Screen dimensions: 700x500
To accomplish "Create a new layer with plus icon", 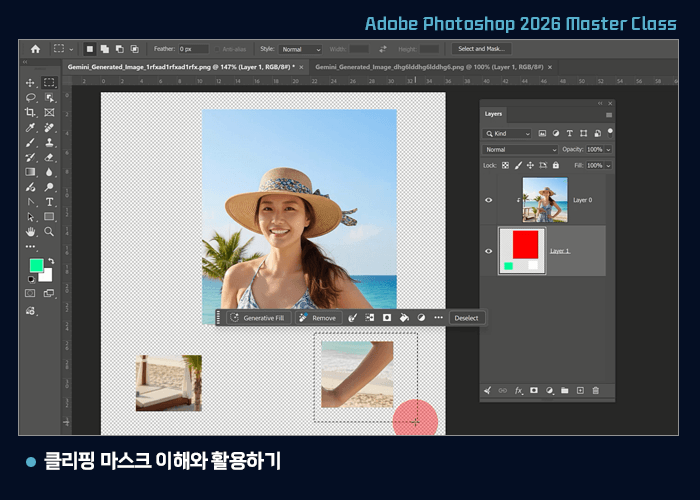I will (580, 391).
